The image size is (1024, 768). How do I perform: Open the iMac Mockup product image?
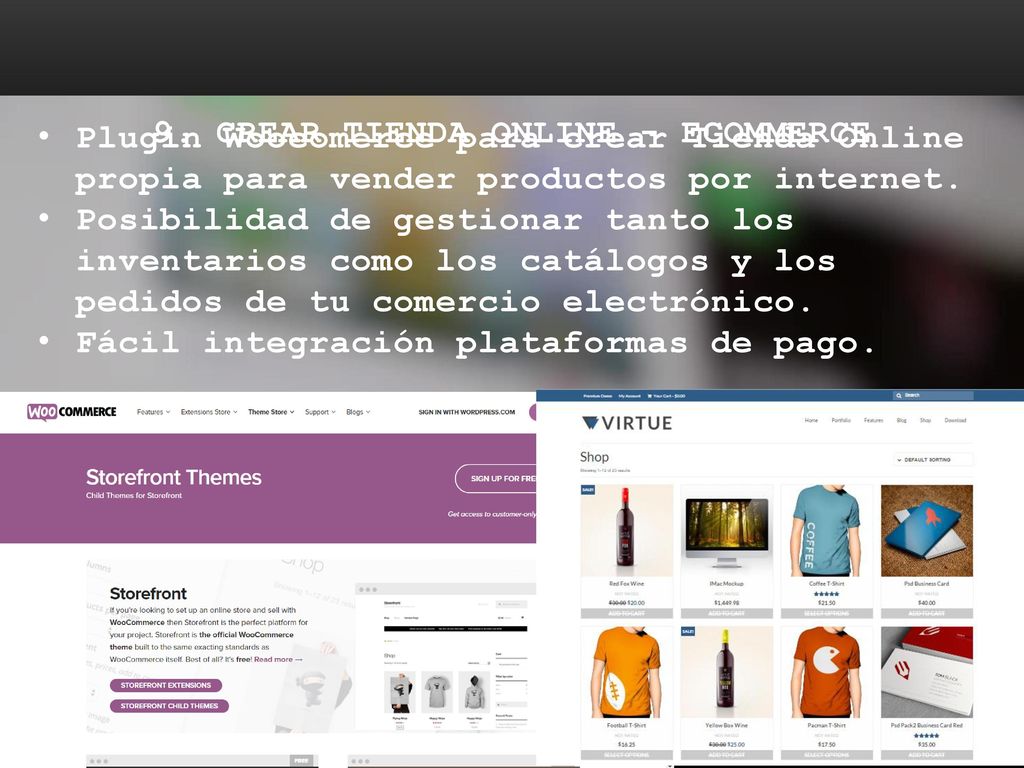pos(726,530)
